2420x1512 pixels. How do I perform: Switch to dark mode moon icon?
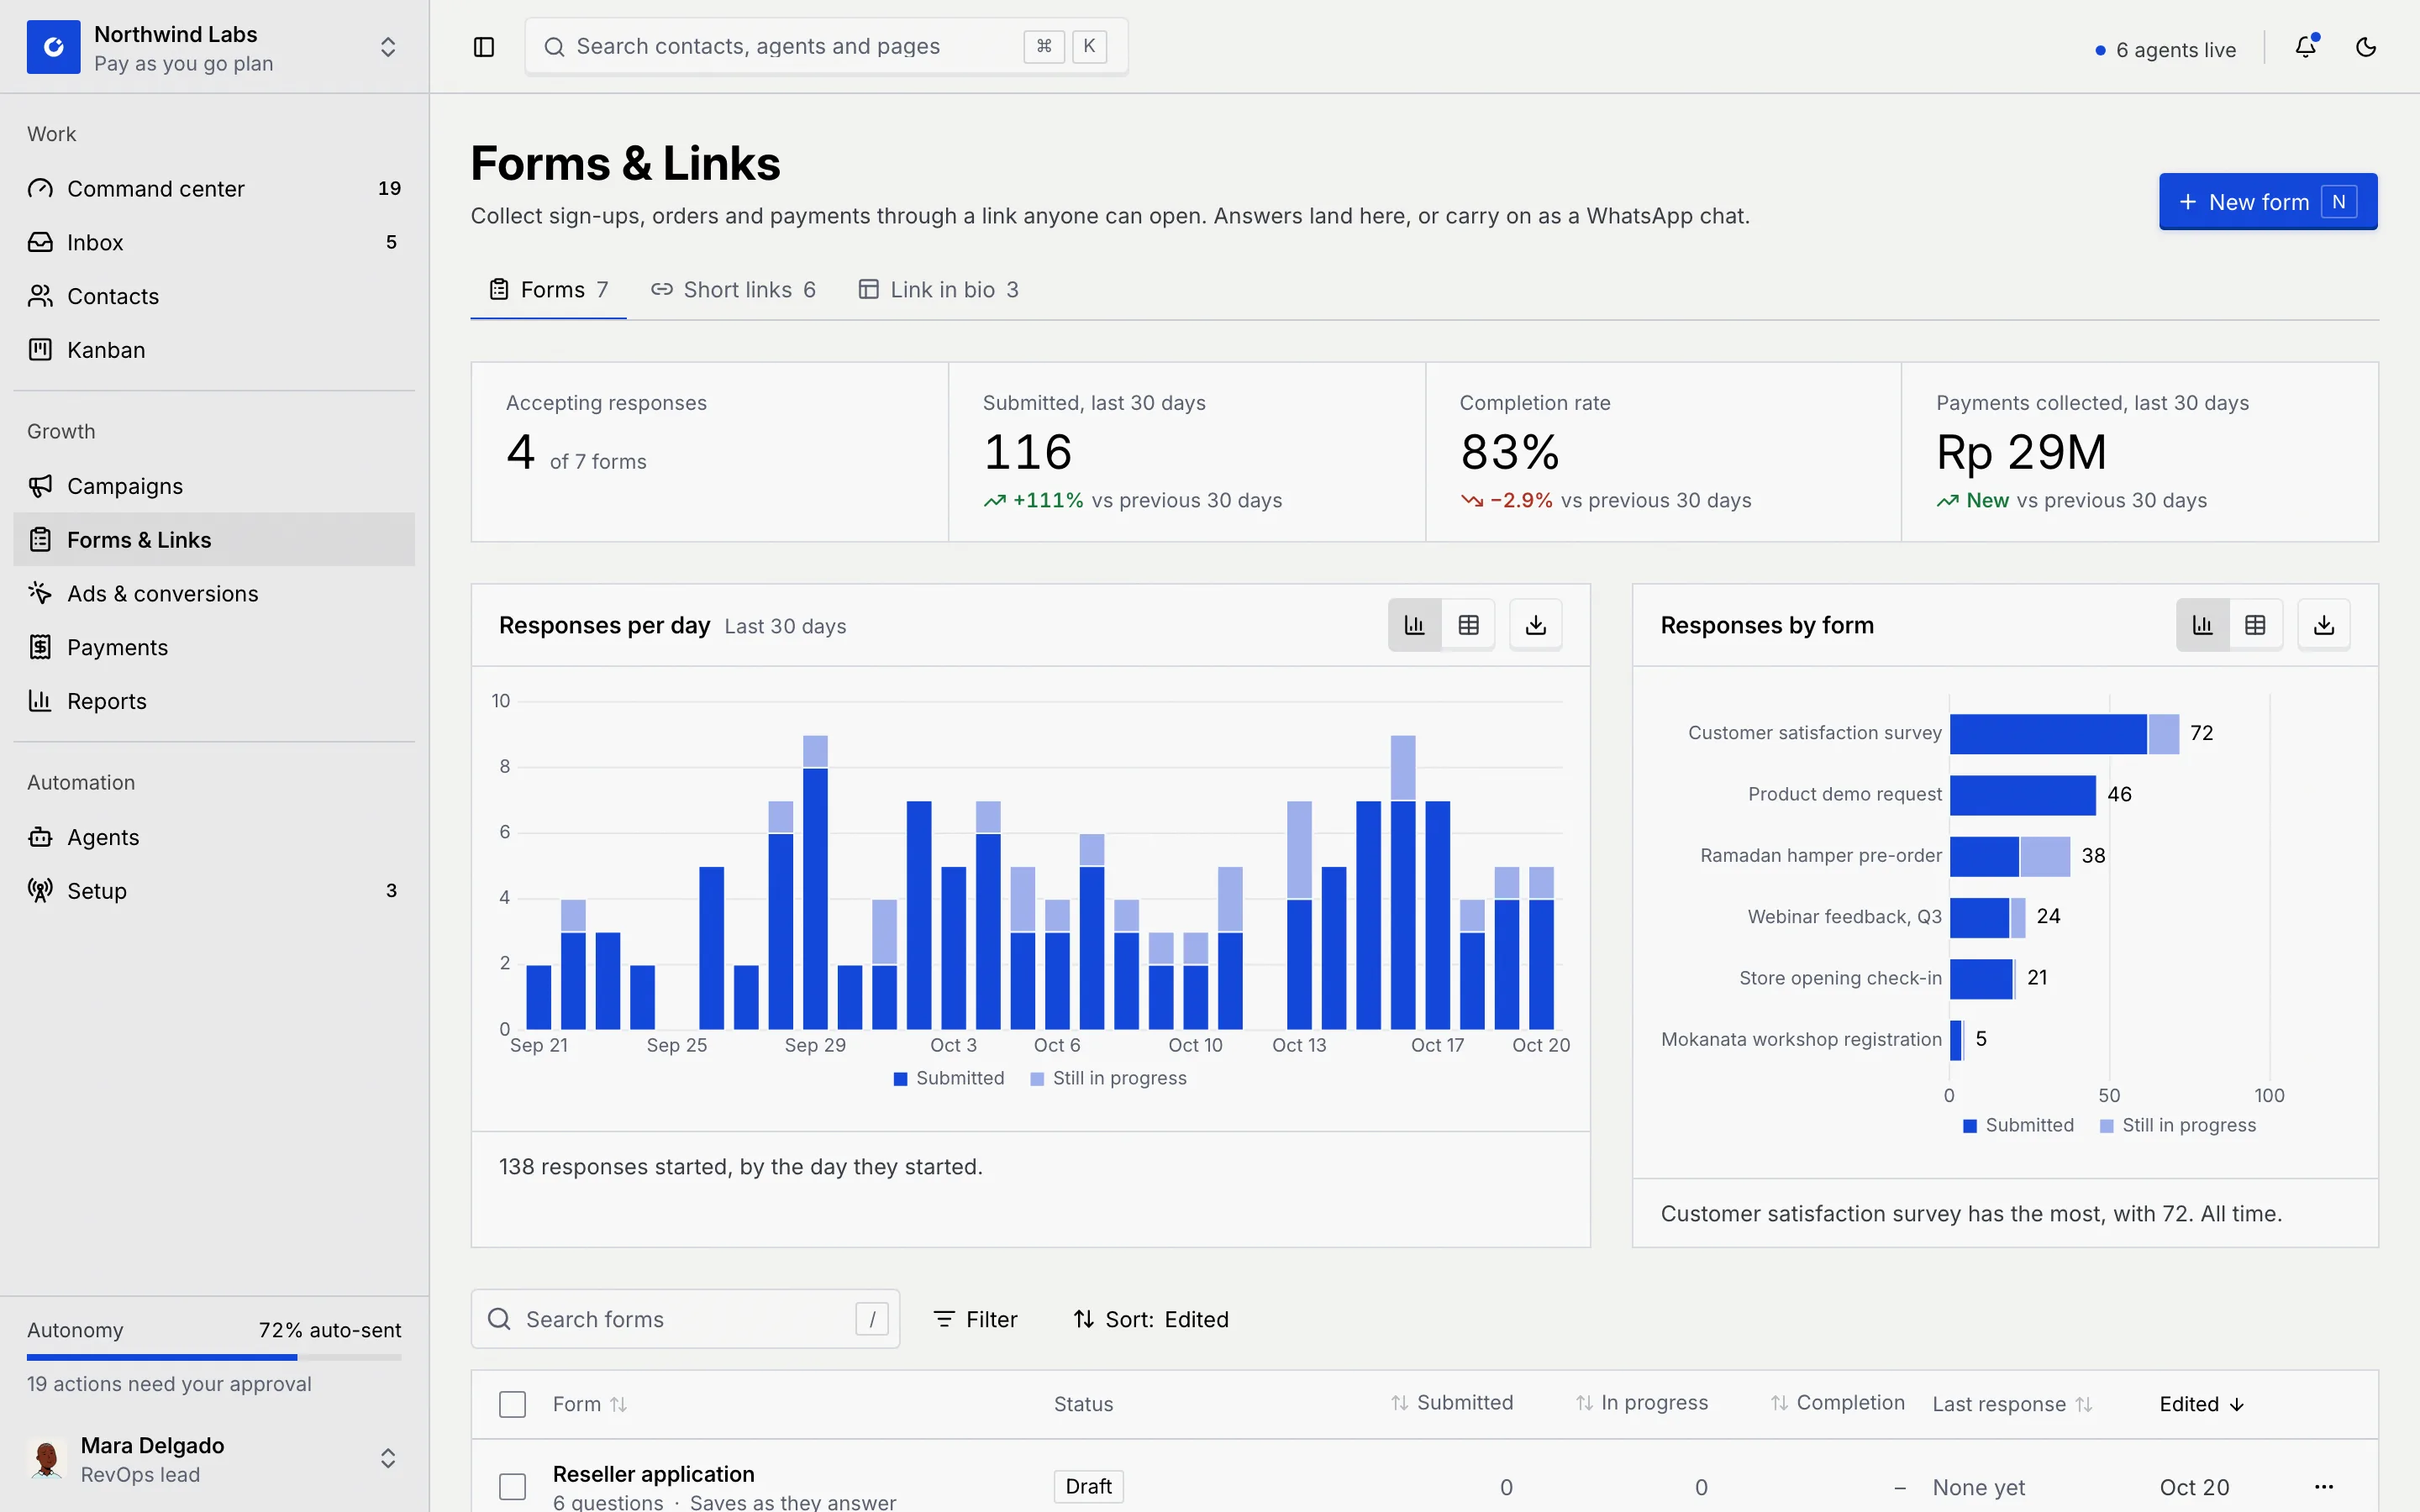point(2366,47)
